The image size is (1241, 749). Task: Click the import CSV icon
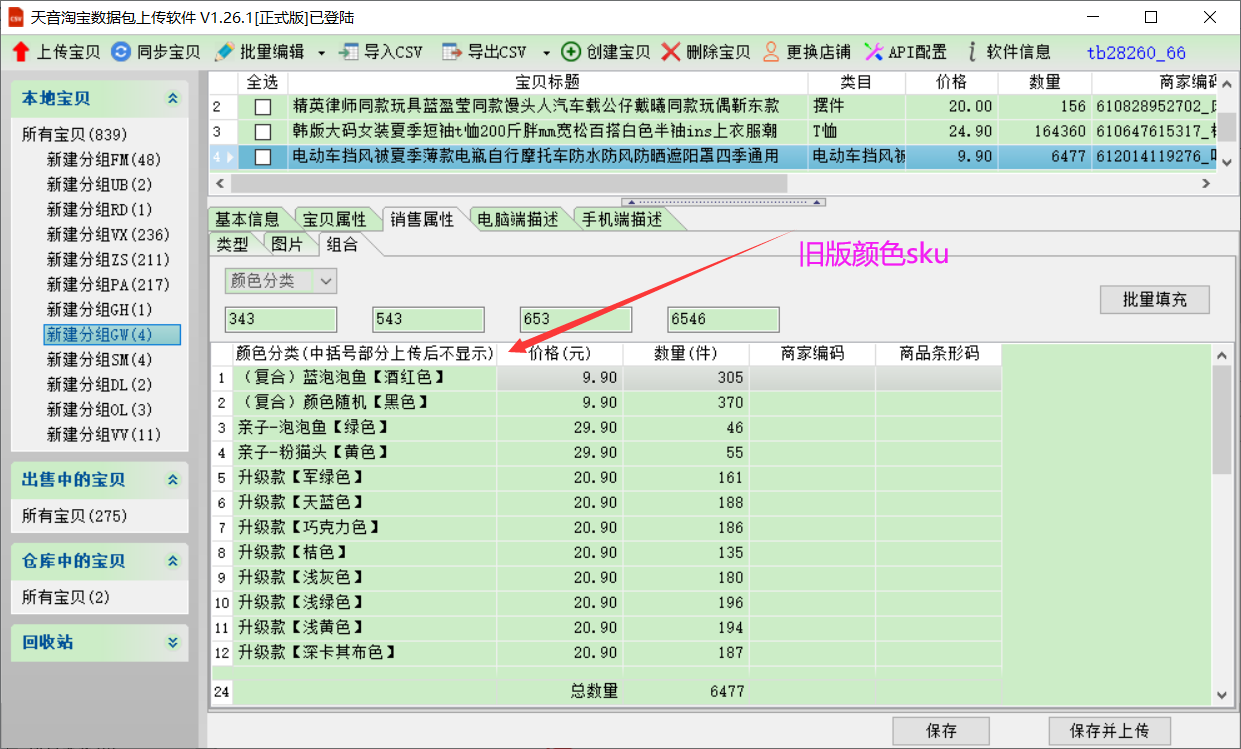point(349,52)
